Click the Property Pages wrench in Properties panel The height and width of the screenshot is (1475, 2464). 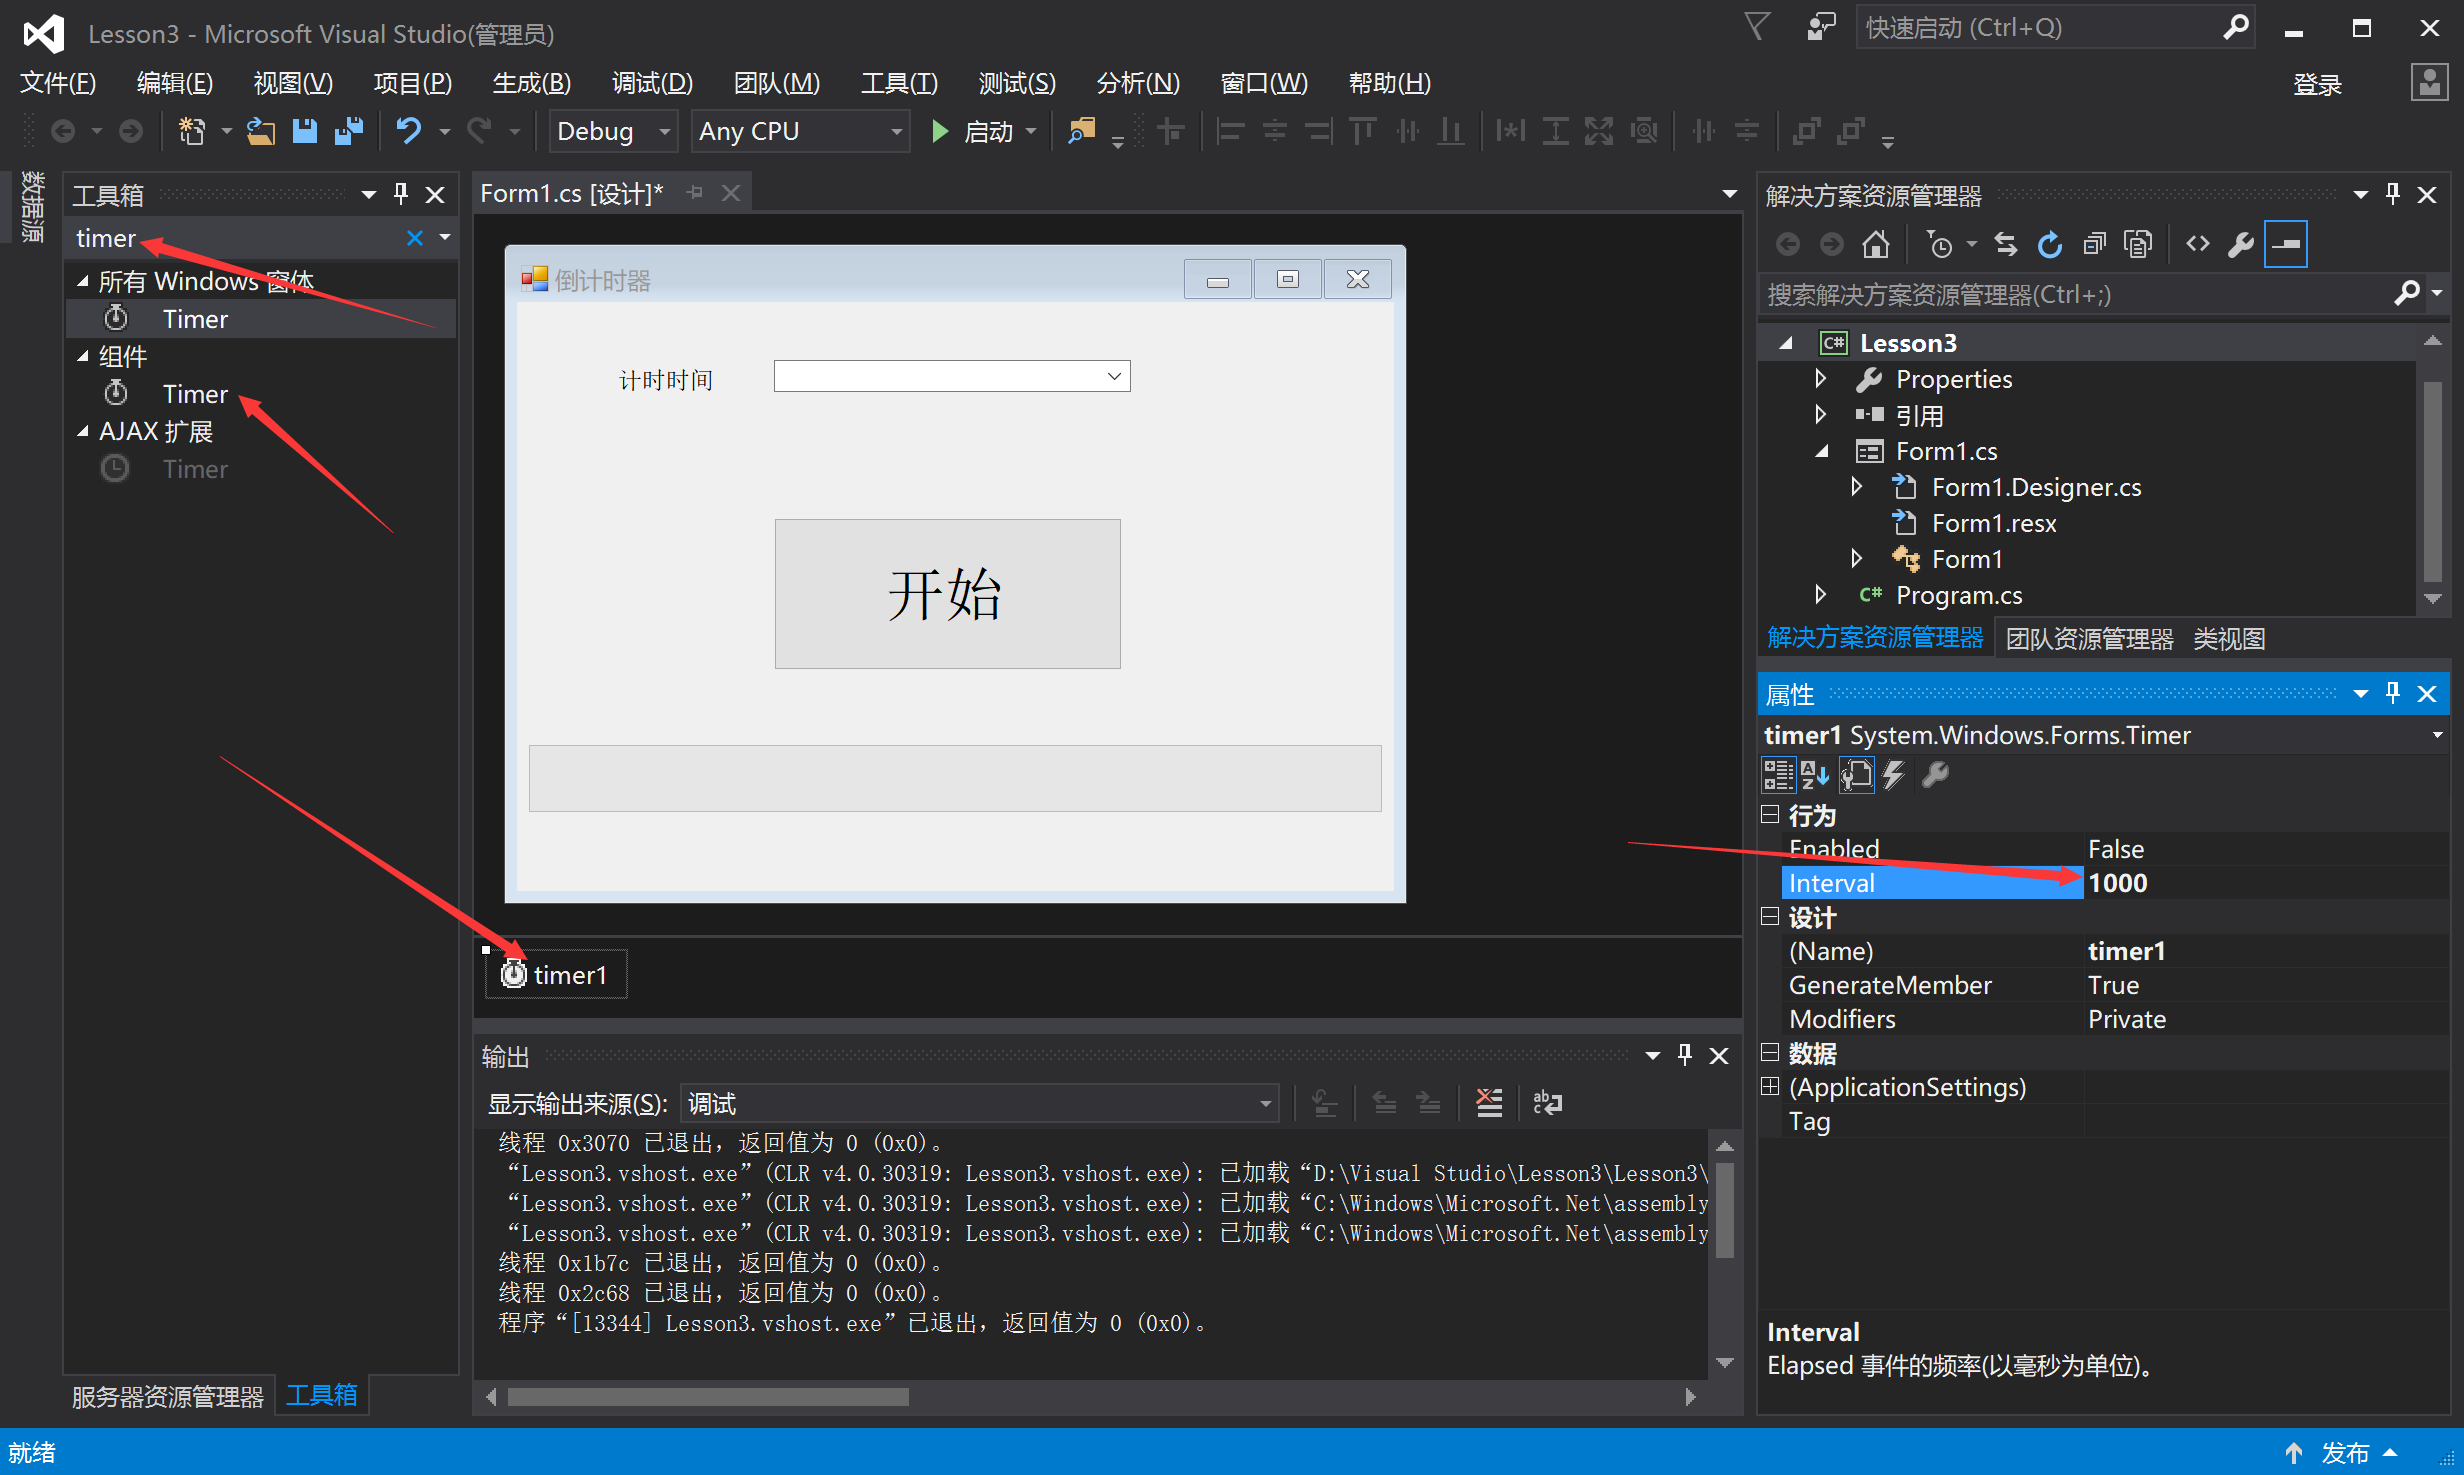coord(1936,775)
